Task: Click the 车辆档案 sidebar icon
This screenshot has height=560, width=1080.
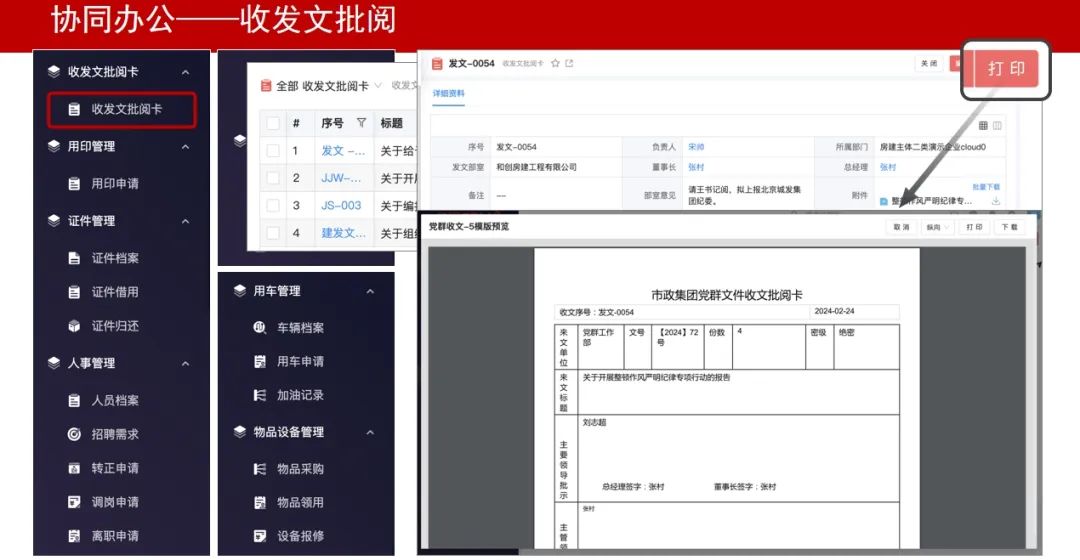Action: coord(259,328)
